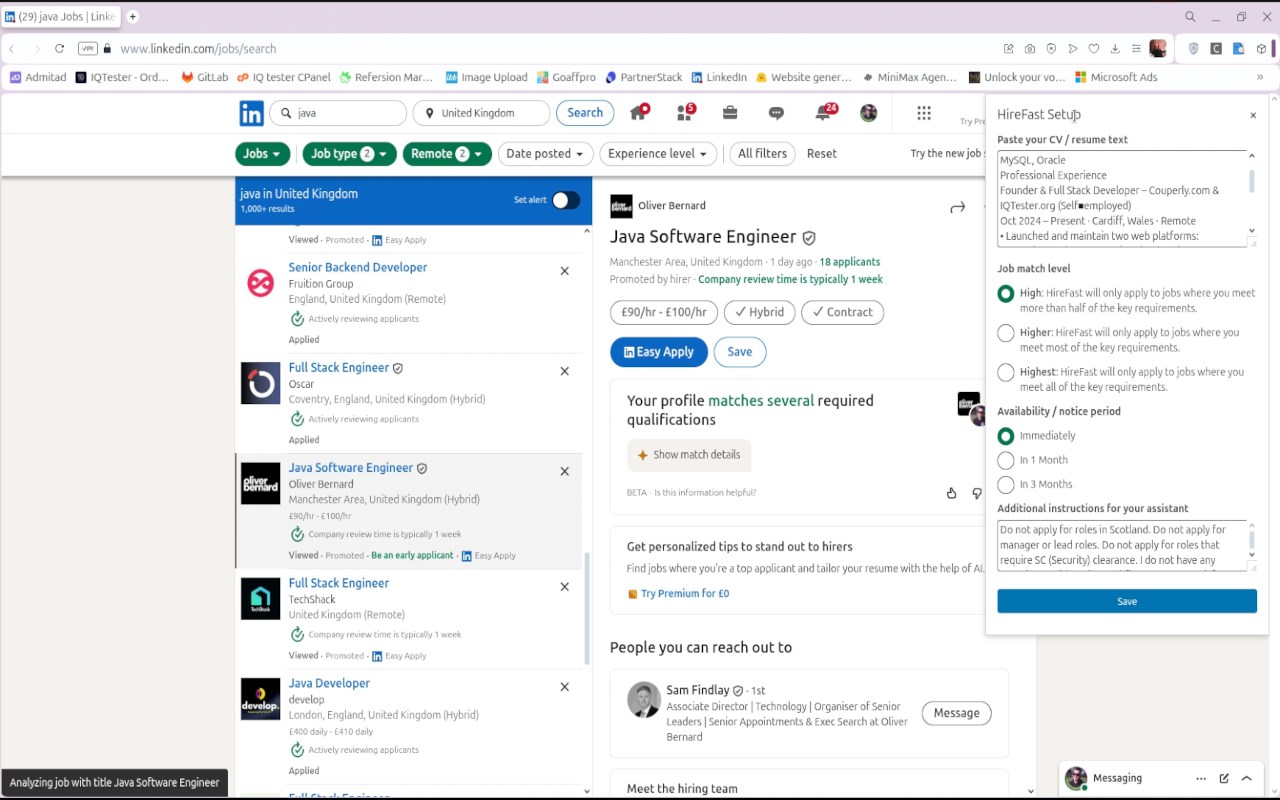
Task: Open the Jobs filter dropdown
Action: click(263, 154)
